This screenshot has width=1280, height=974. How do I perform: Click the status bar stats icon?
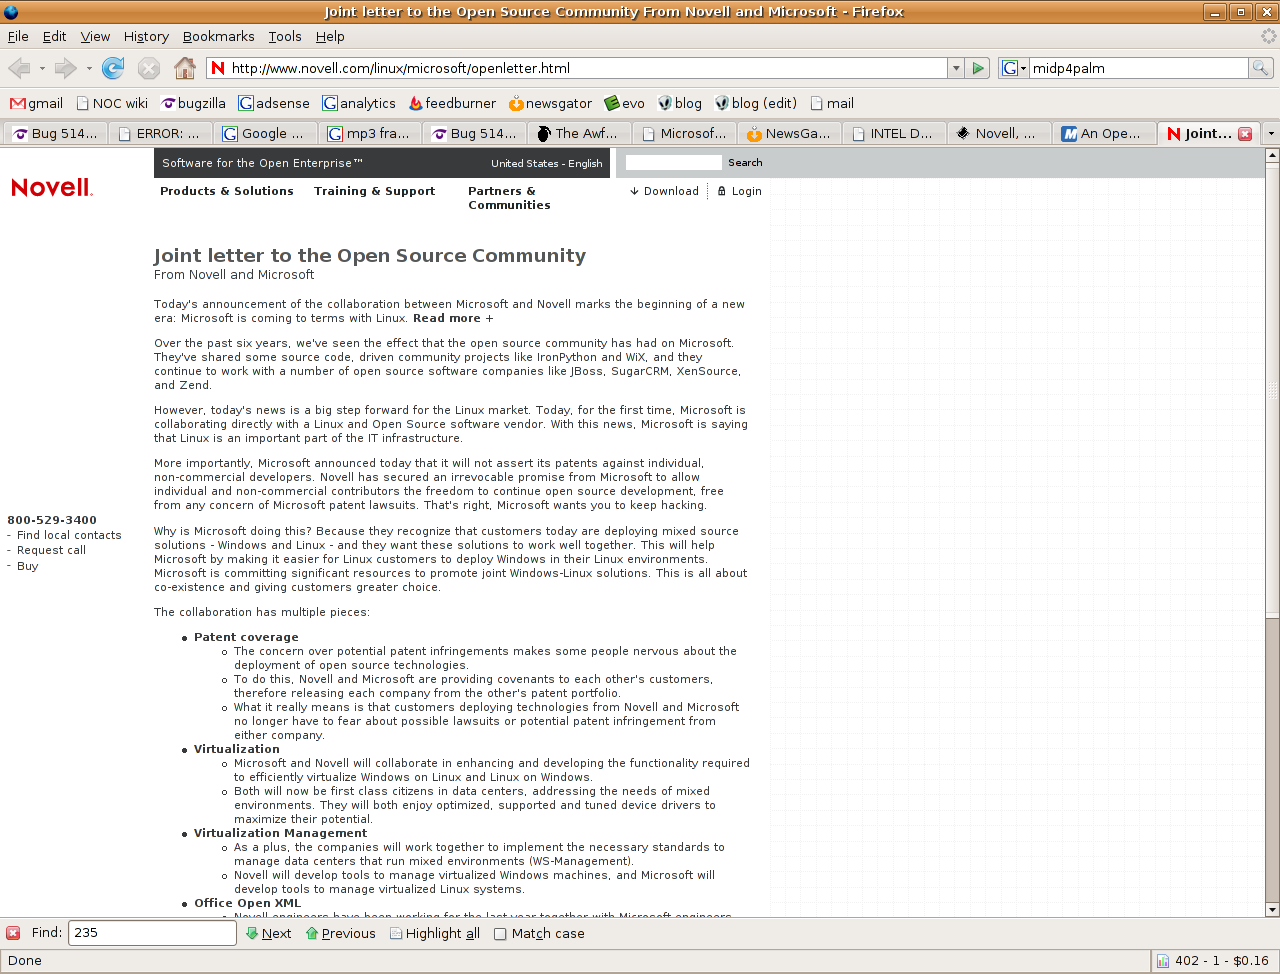pyautogui.click(x=1163, y=961)
